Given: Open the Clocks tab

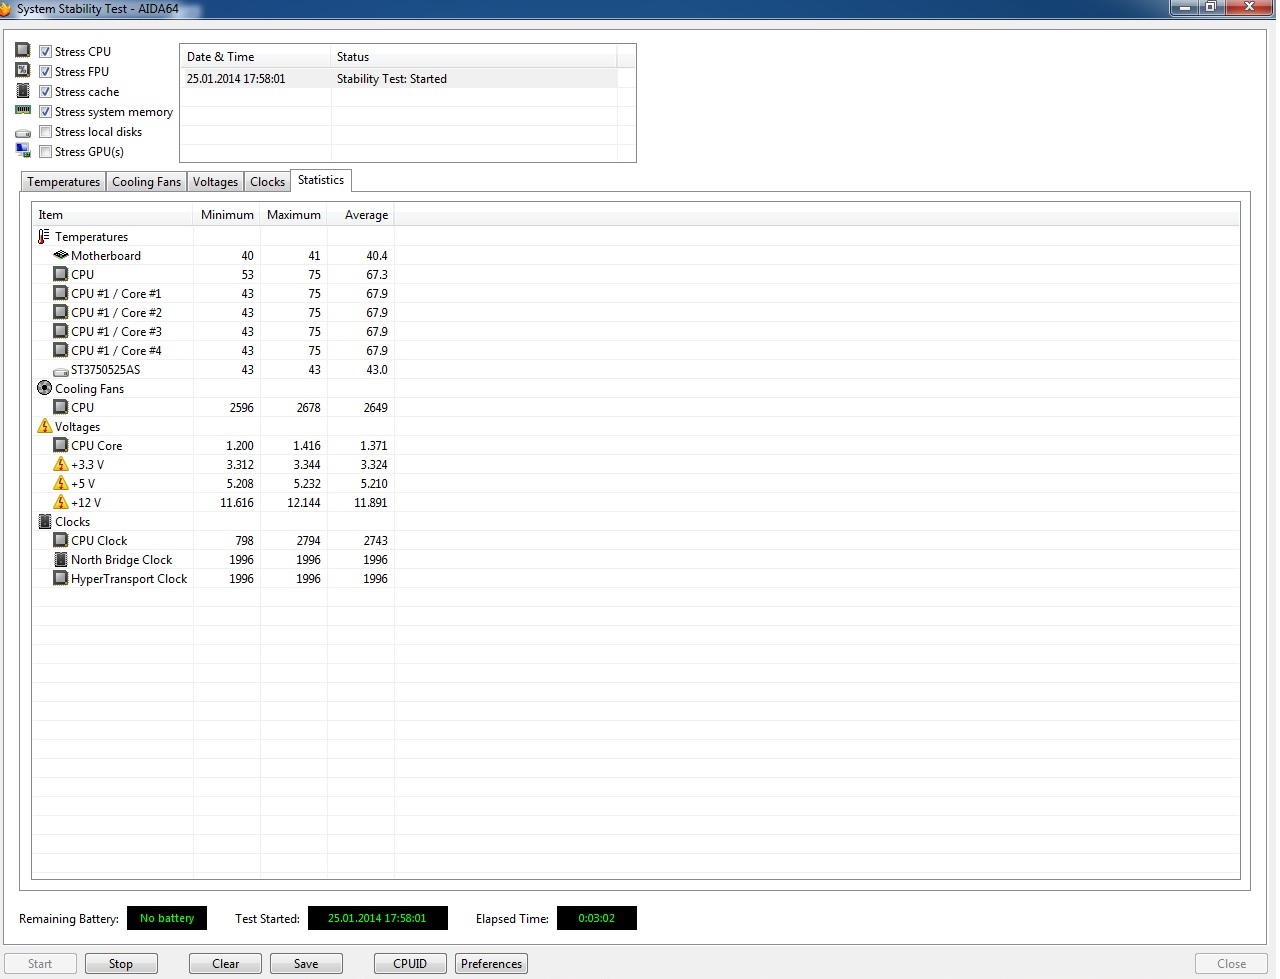Looking at the screenshot, I should click(267, 182).
